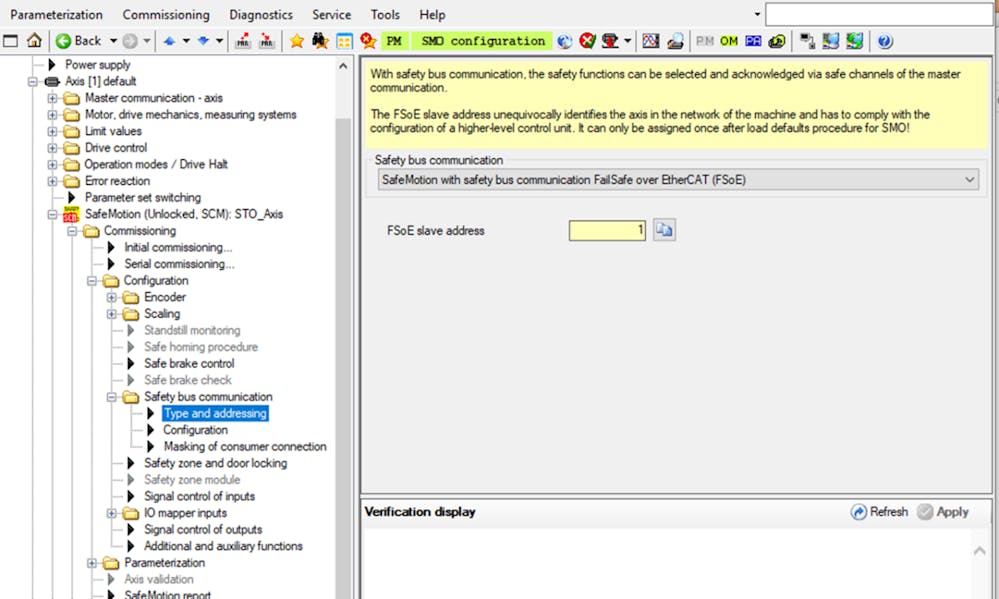999x599 pixels.
Task: Click the drive error download icon
Action: pyautogui.click(x=610, y=41)
